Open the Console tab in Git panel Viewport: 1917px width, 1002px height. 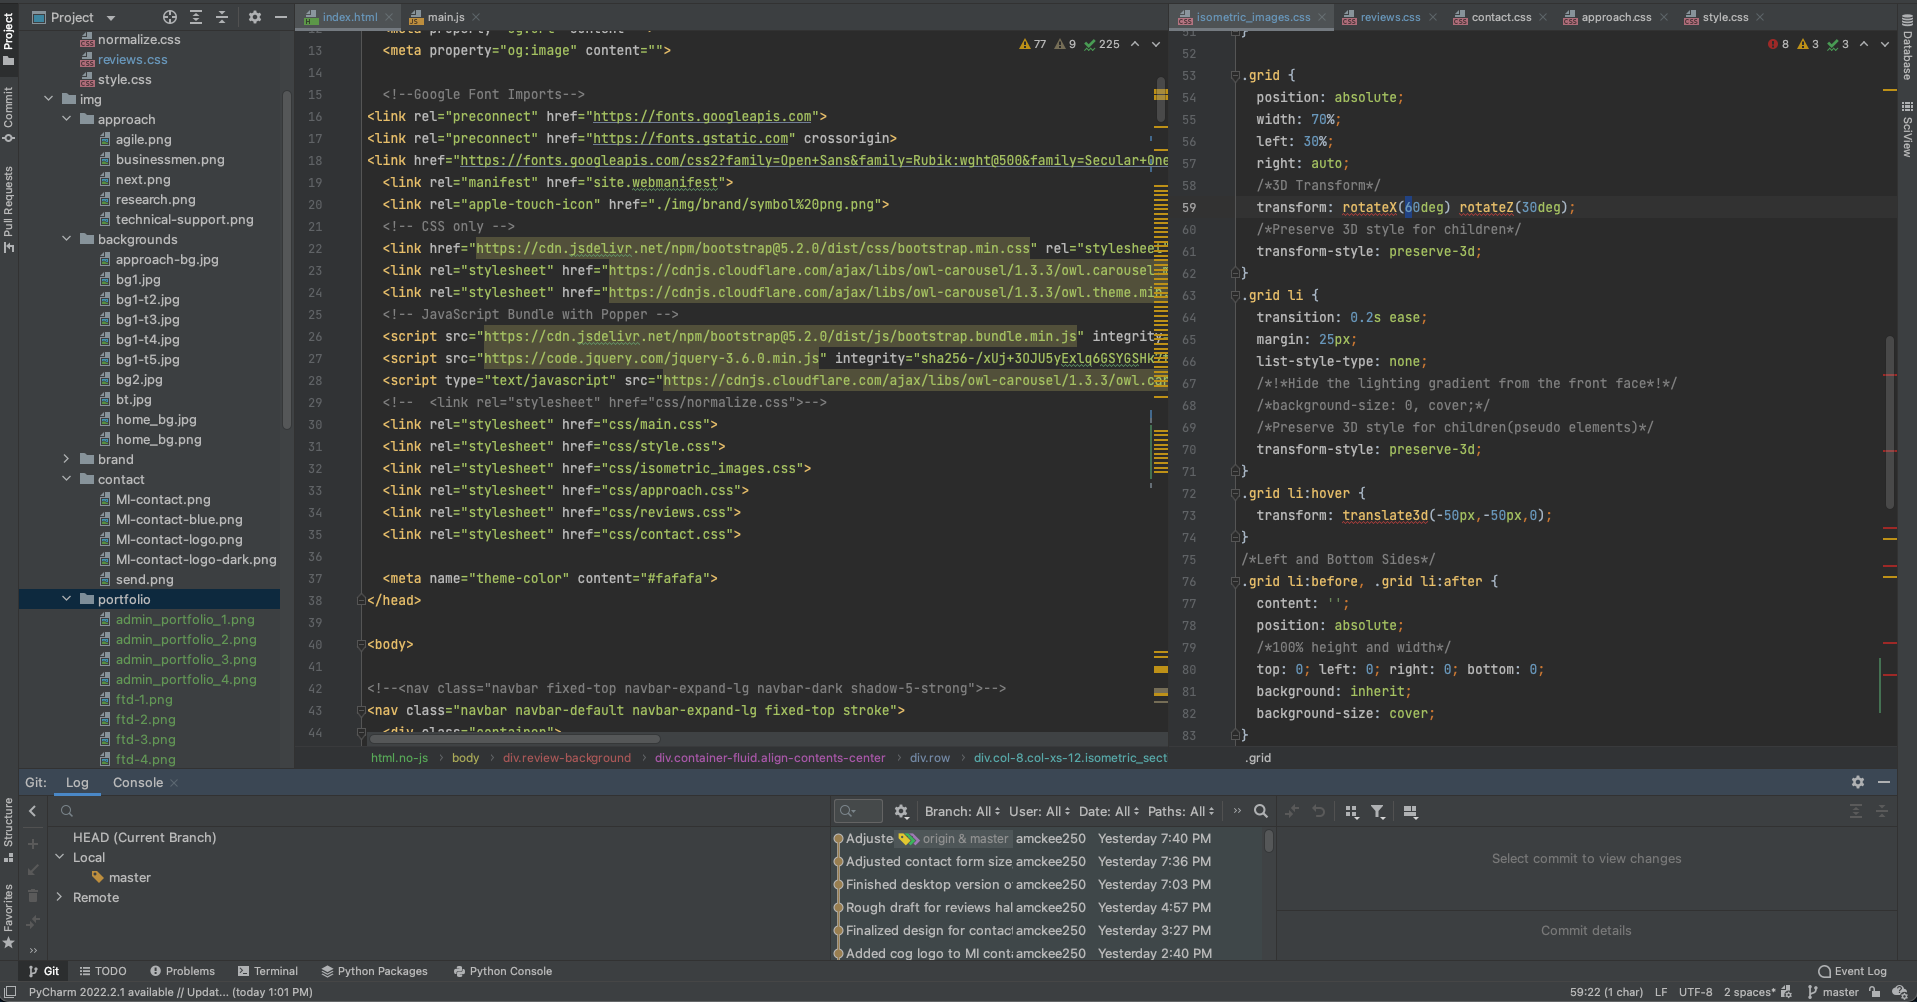138,782
